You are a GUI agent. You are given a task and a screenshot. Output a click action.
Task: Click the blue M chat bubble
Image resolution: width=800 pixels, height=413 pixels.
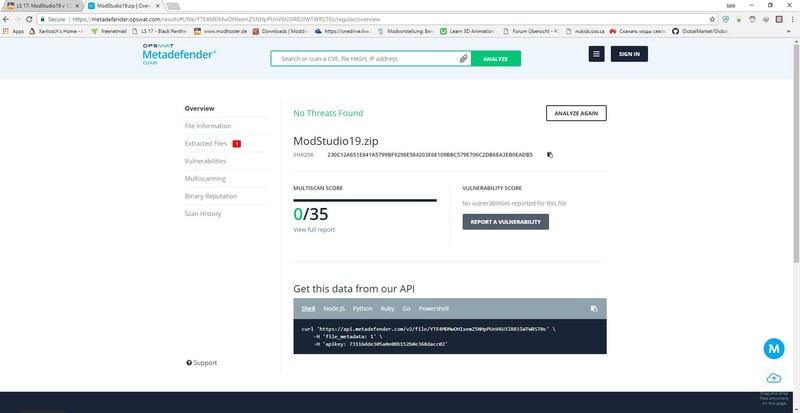[773, 349]
